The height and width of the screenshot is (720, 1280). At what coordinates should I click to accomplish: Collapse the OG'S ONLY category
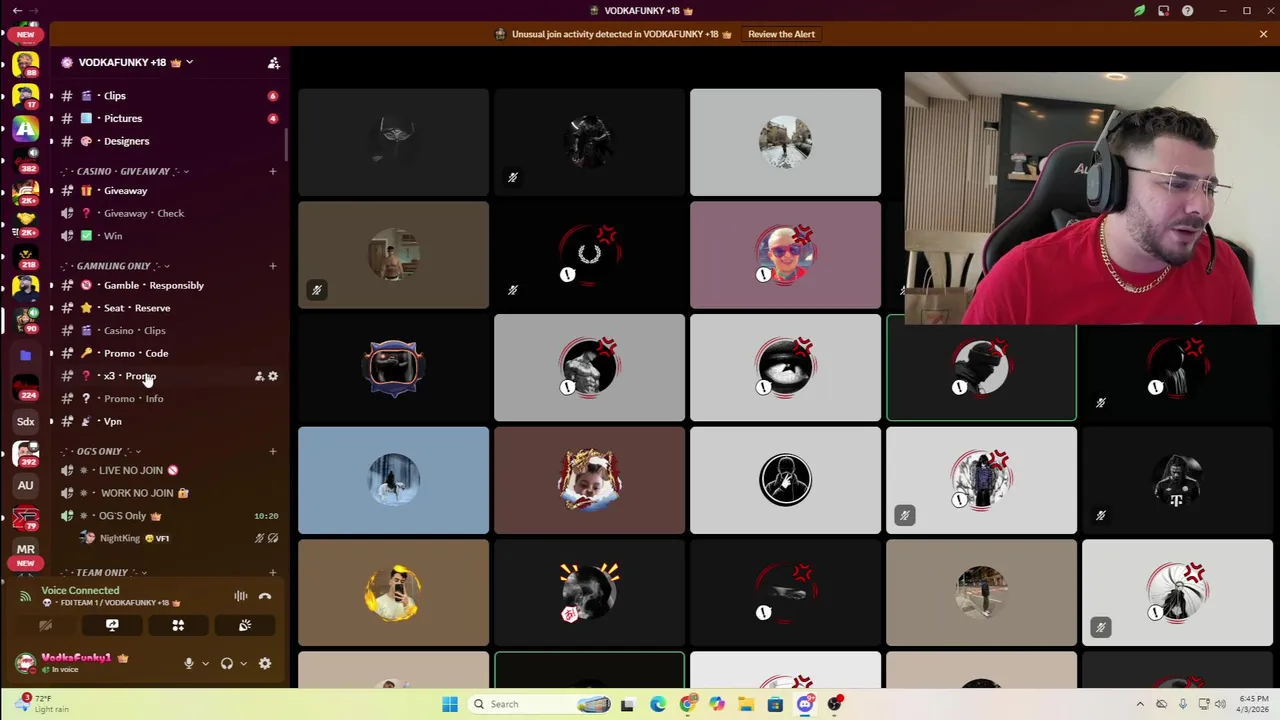coord(101,451)
